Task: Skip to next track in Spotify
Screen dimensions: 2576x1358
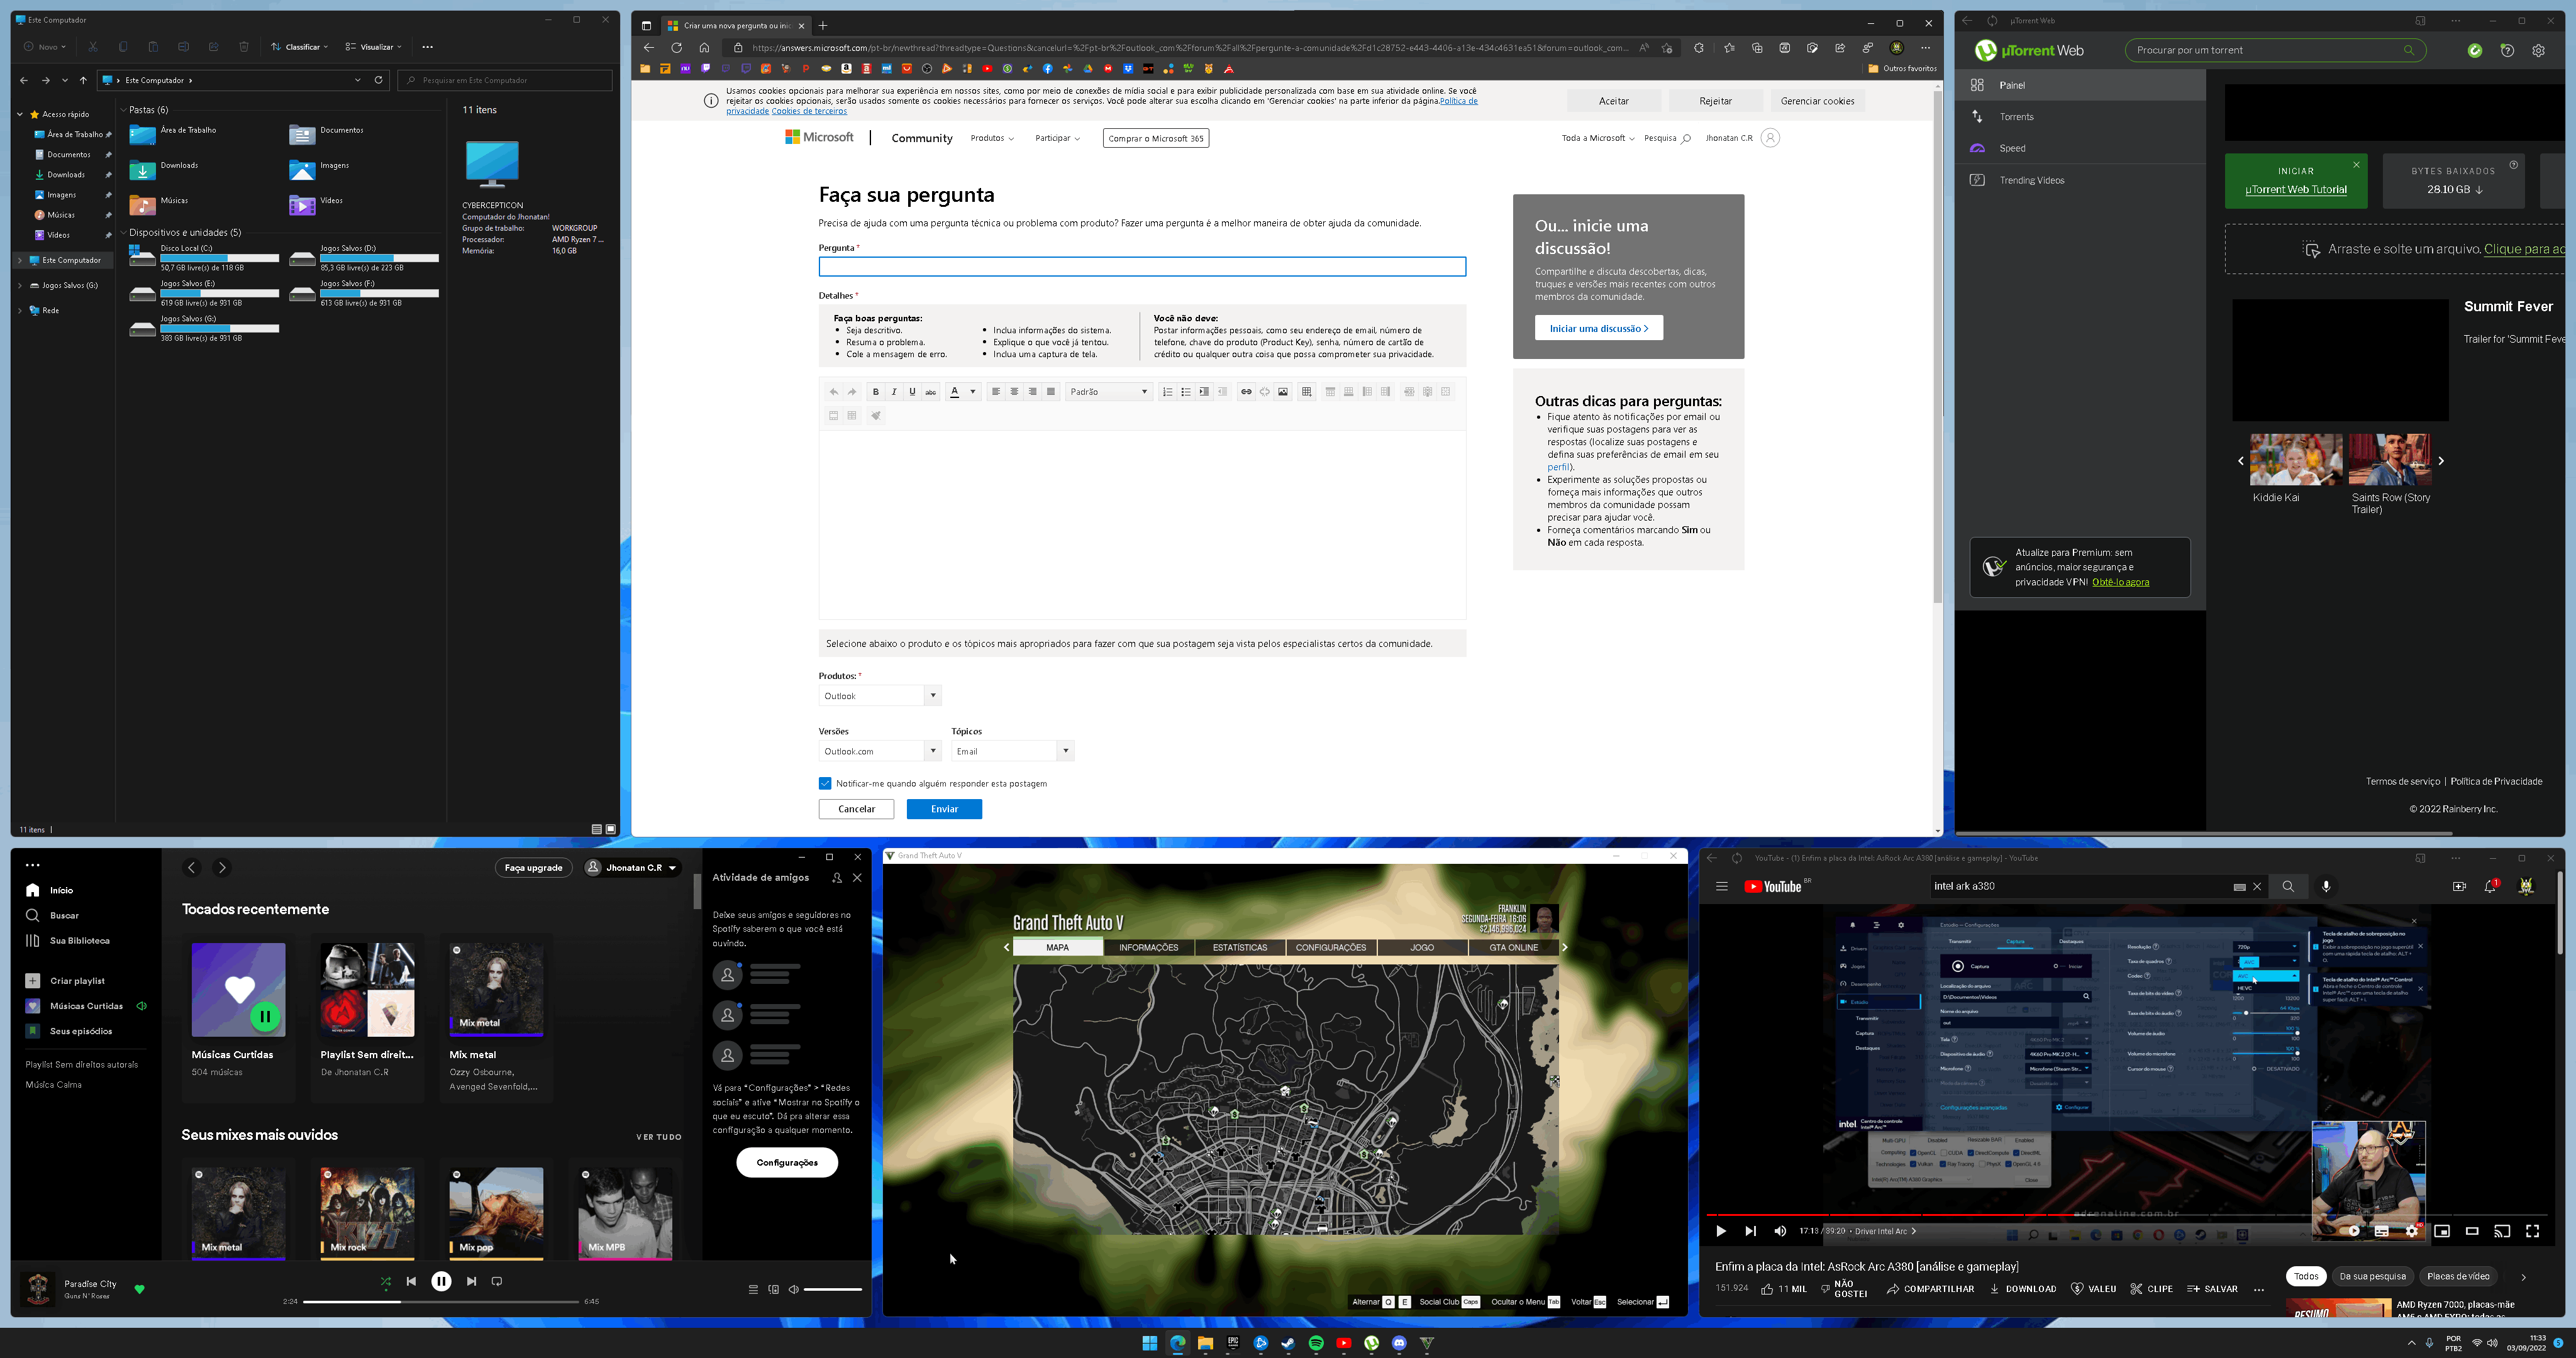Action: 471,1281
